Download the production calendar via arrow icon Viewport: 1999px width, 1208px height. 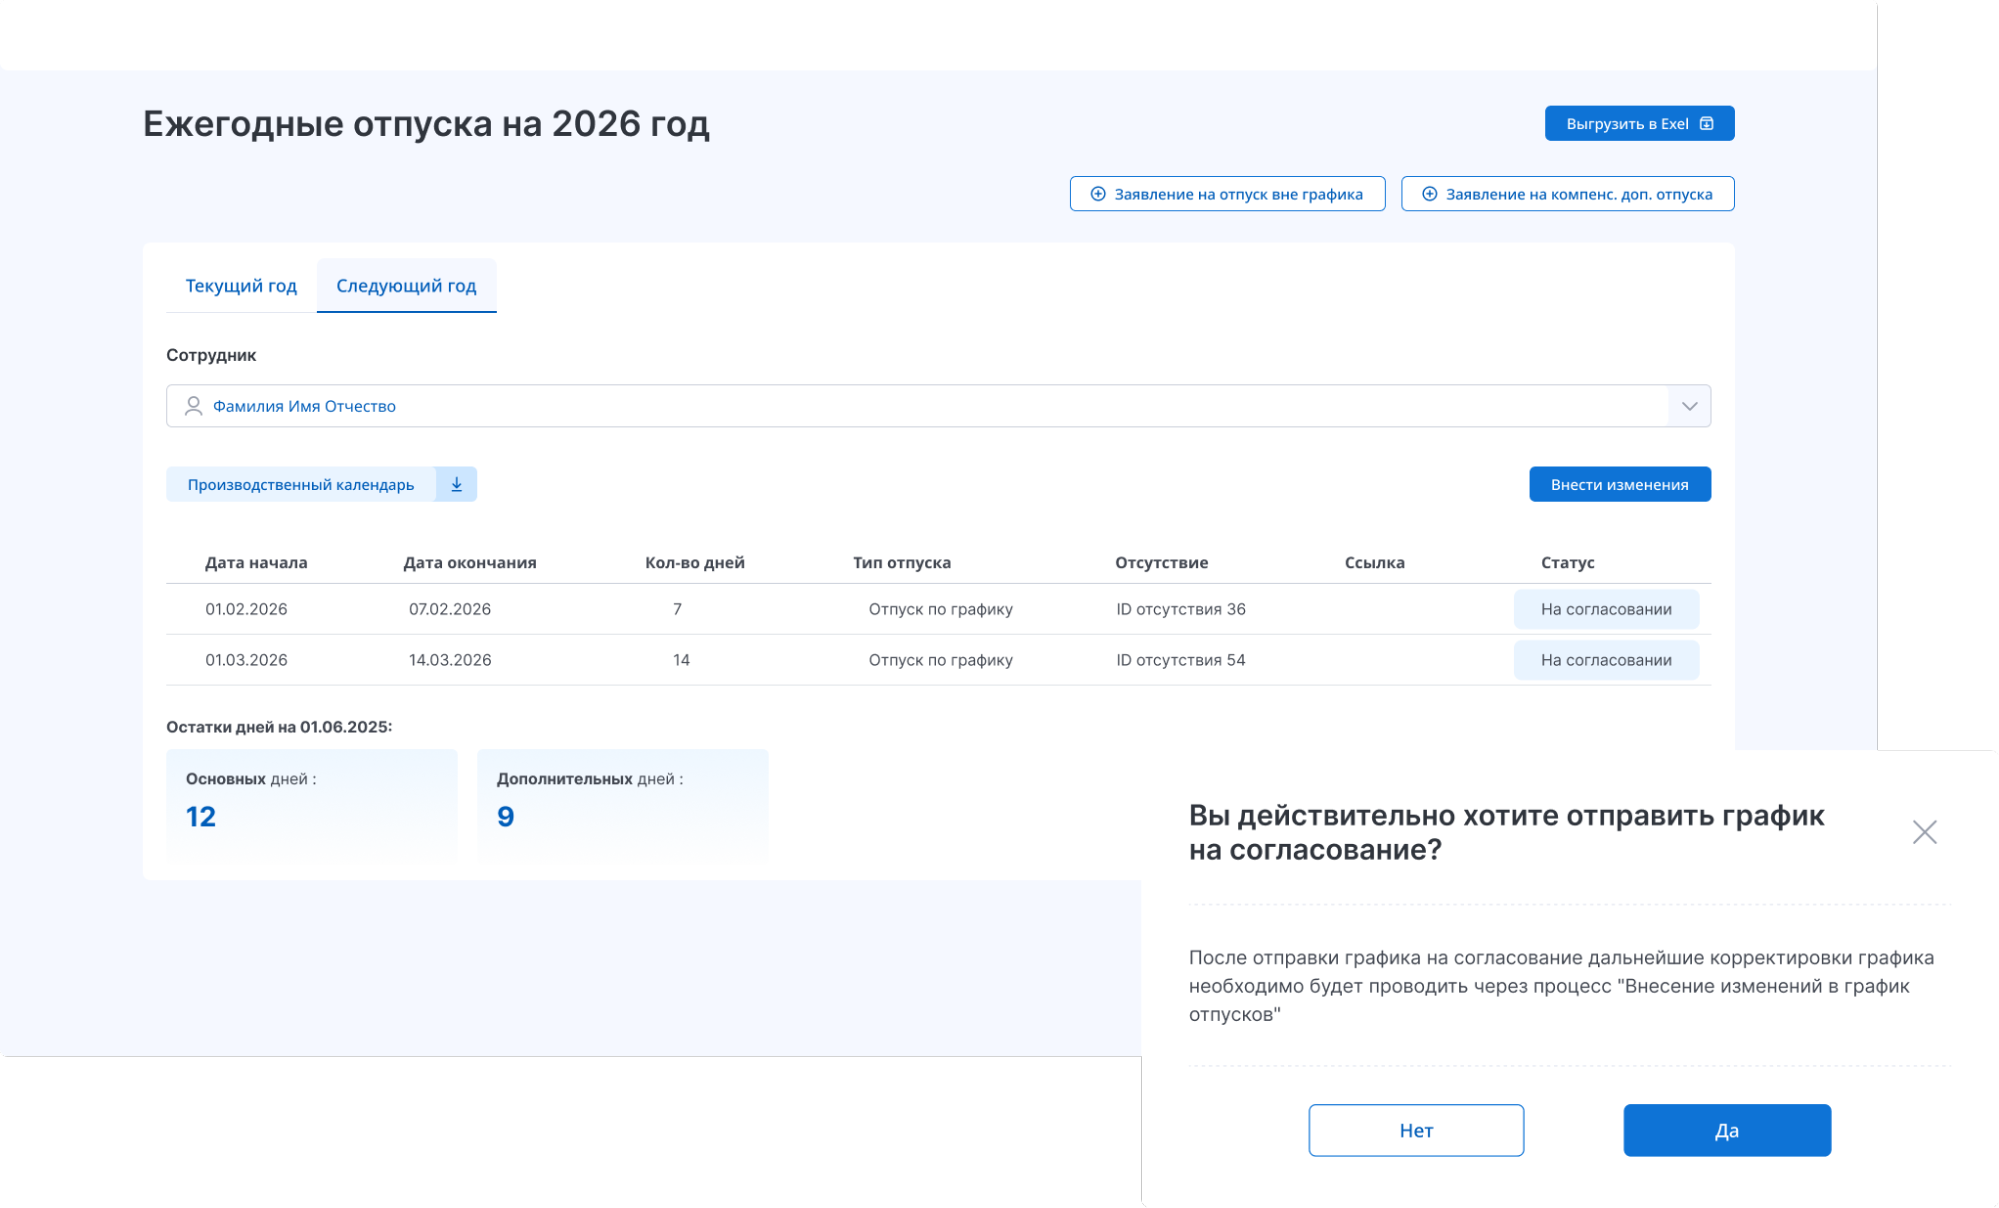click(x=456, y=484)
